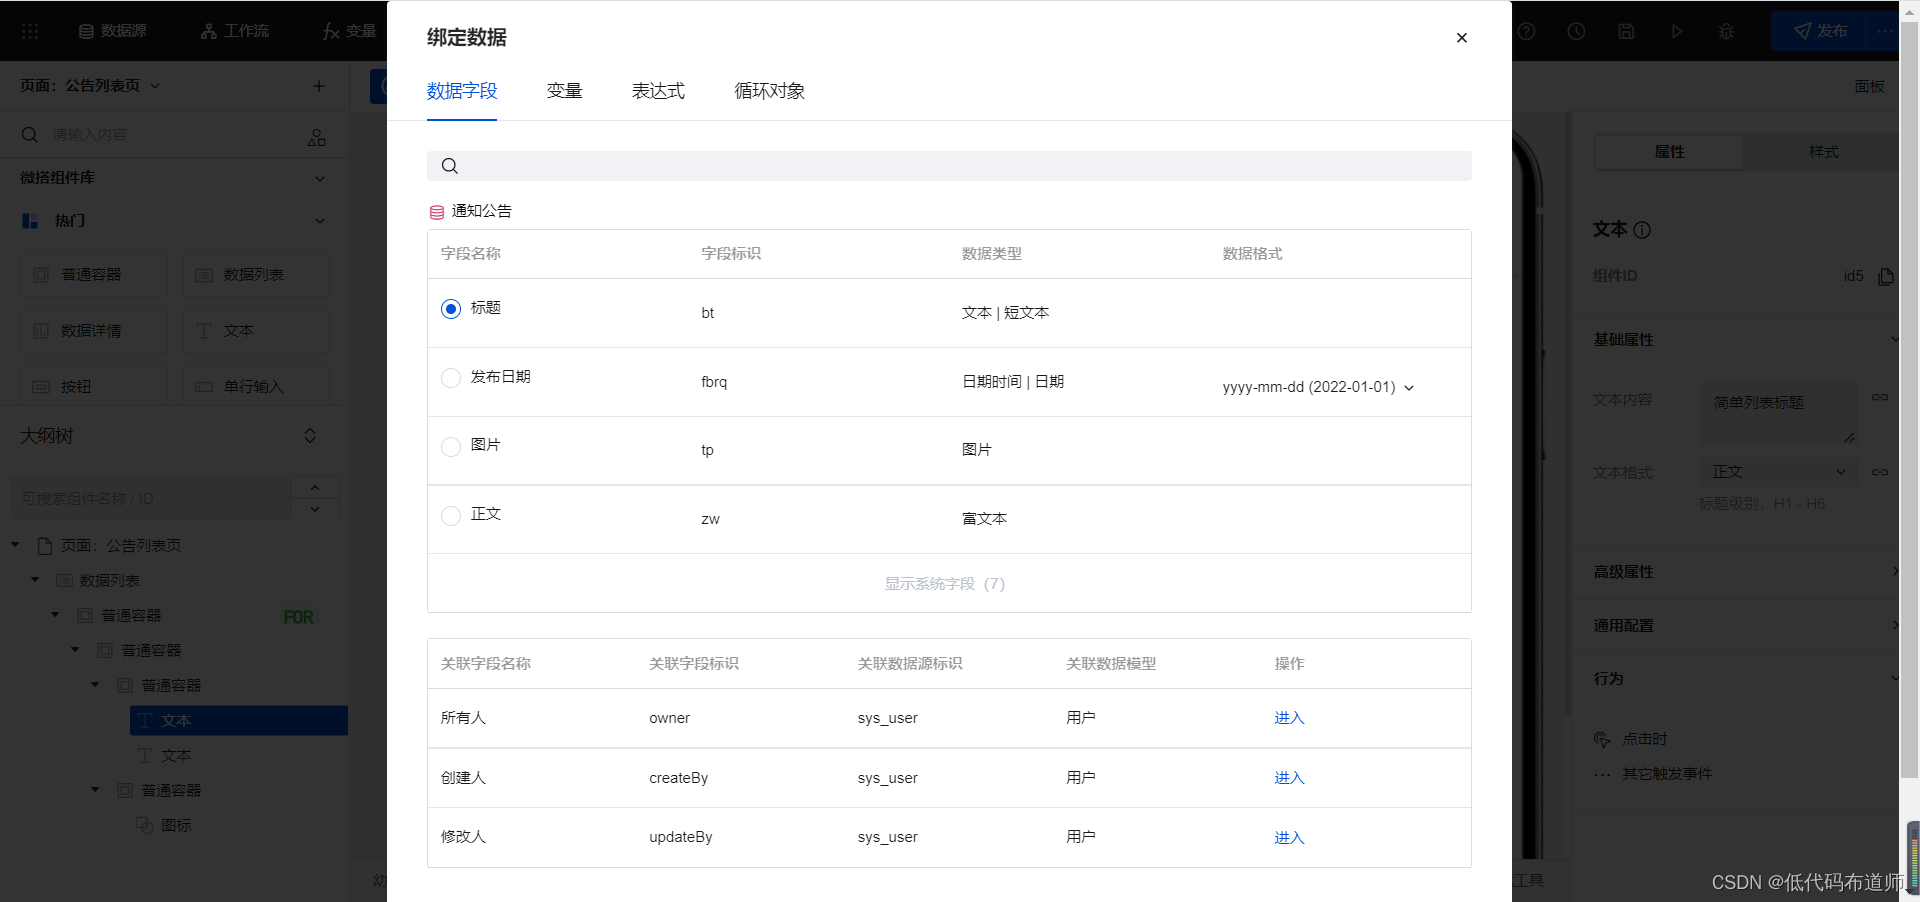The height and width of the screenshot is (902, 1920).
Task: Select the 图标 tree item
Action: (164, 826)
